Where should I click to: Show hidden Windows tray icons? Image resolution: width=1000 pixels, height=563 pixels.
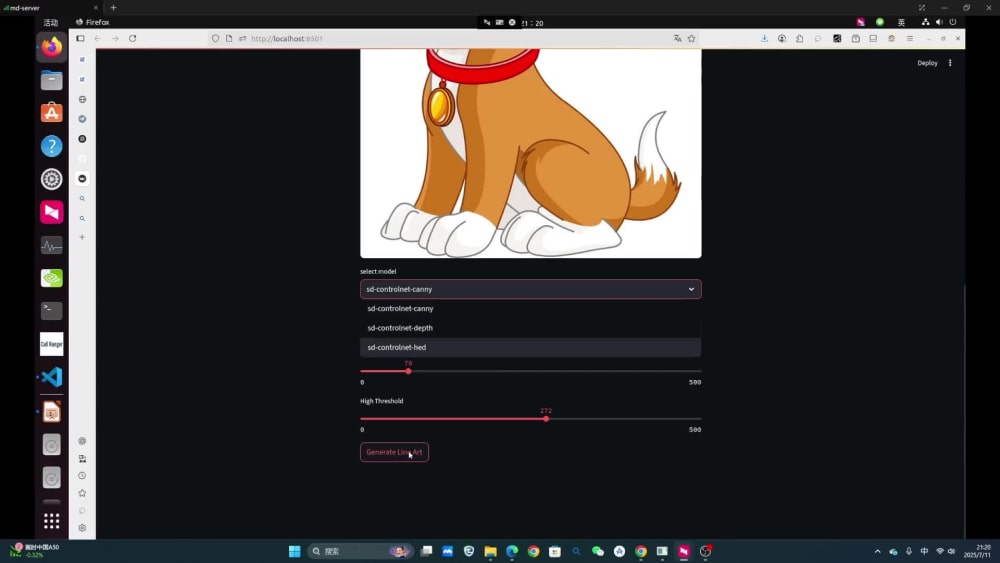click(878, 551)
